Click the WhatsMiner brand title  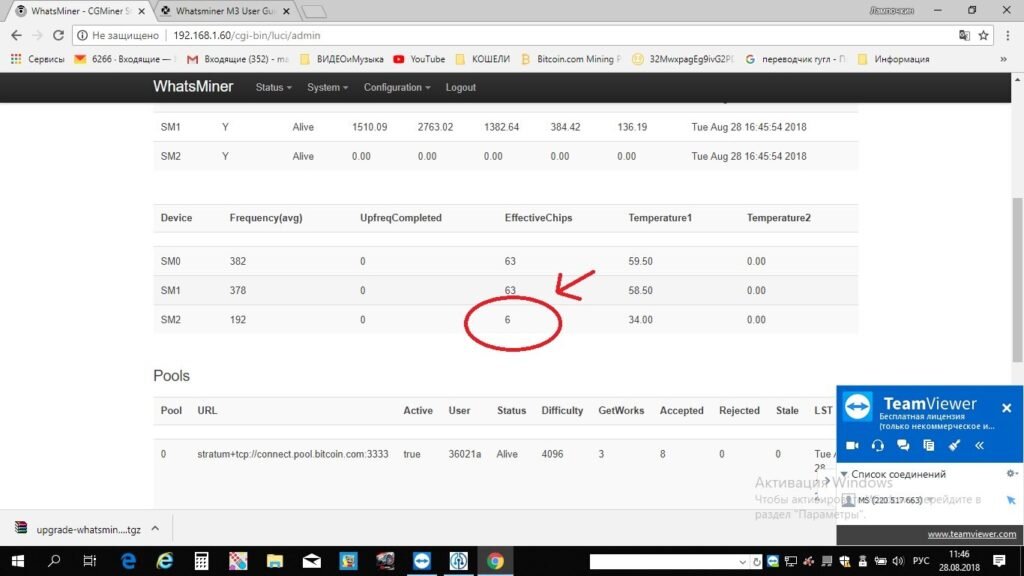point(193,87)
